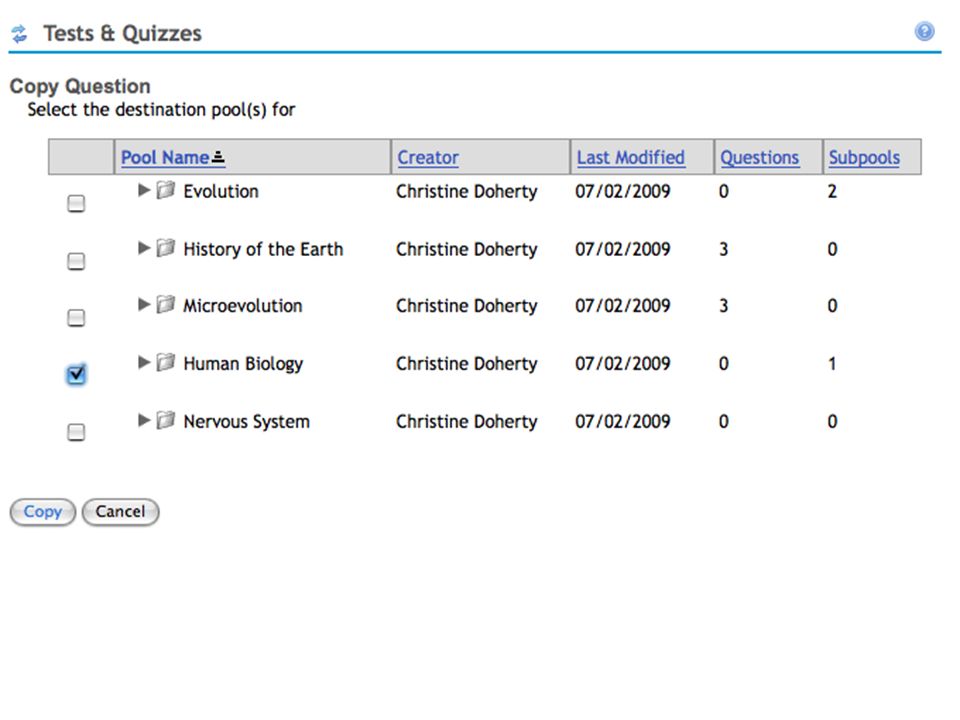Expand the Evolution pool tree arrow

tap(144, 190)
